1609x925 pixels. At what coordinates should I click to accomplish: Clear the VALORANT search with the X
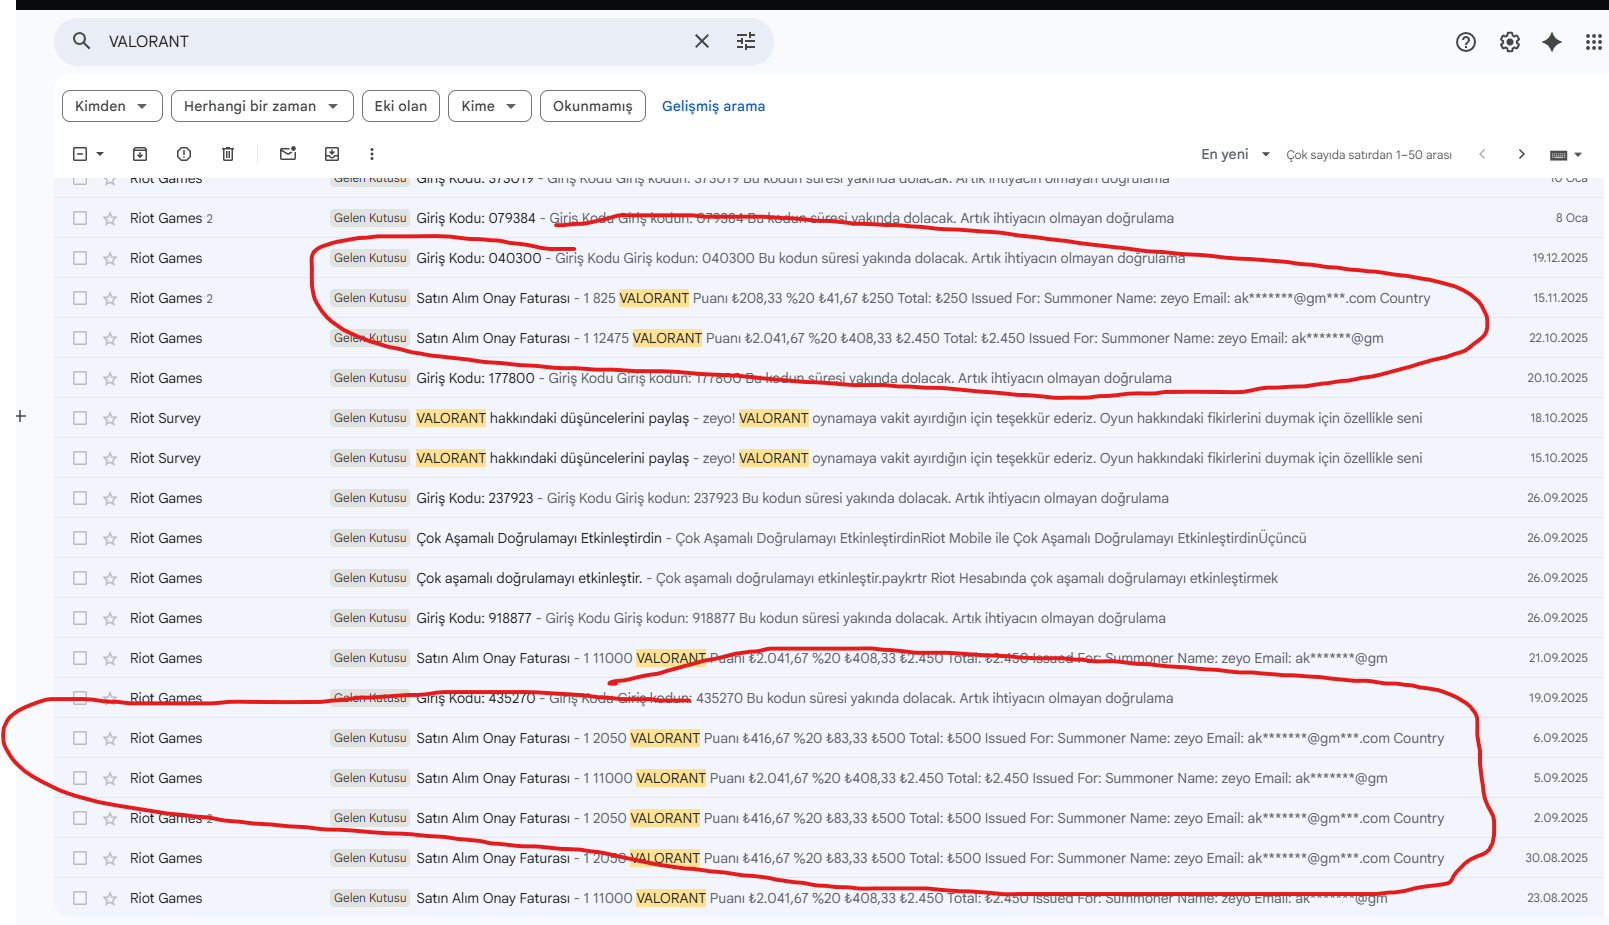click(x=702, y=41)
